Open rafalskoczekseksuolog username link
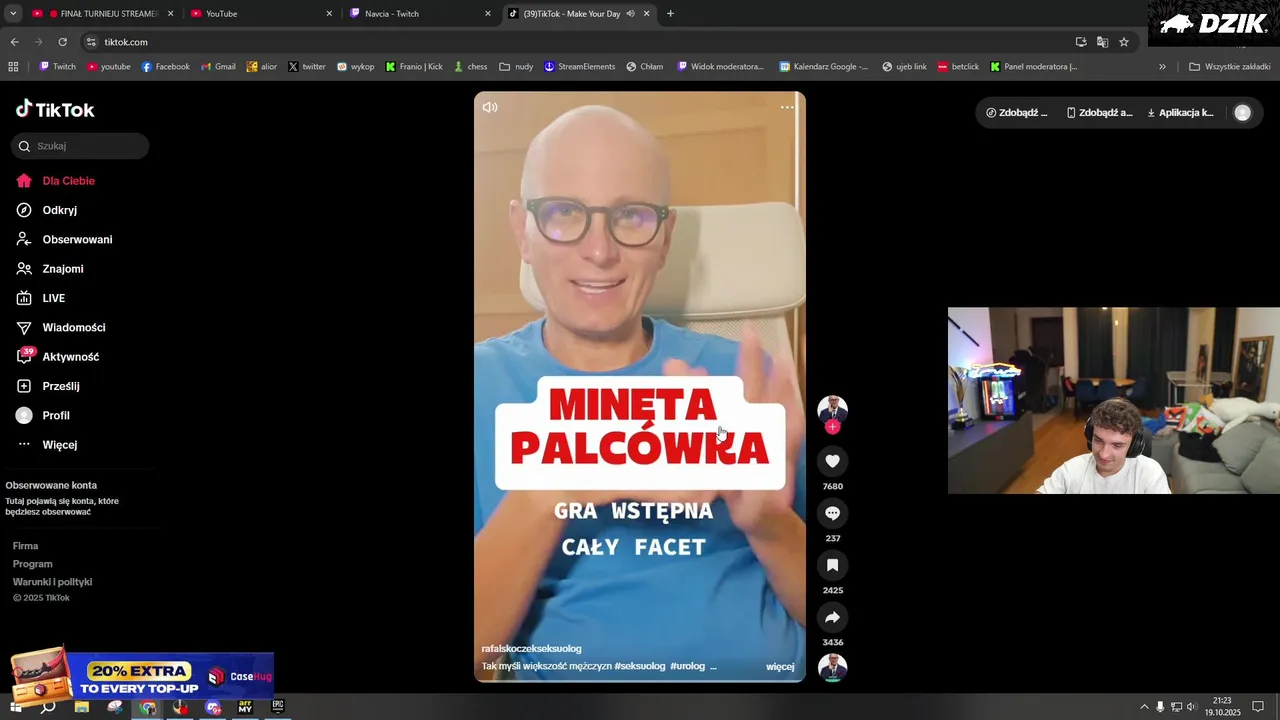1280x720 pixels. pyautogui.click(x=531, y=648)
